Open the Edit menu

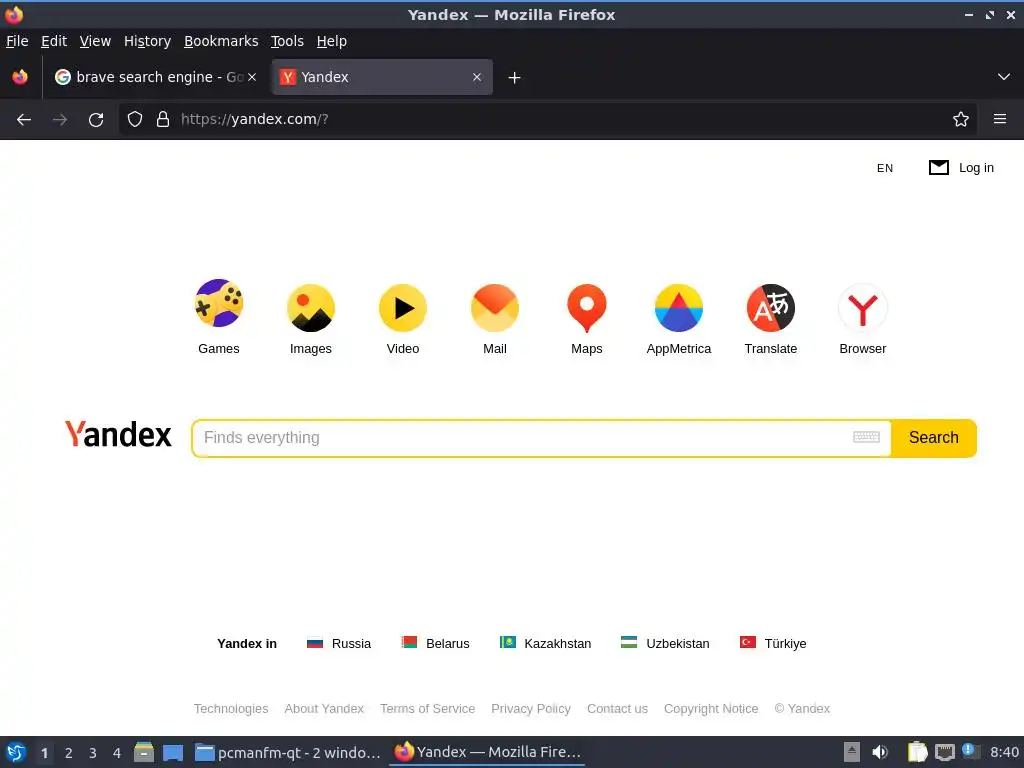(x=54, y=41)
